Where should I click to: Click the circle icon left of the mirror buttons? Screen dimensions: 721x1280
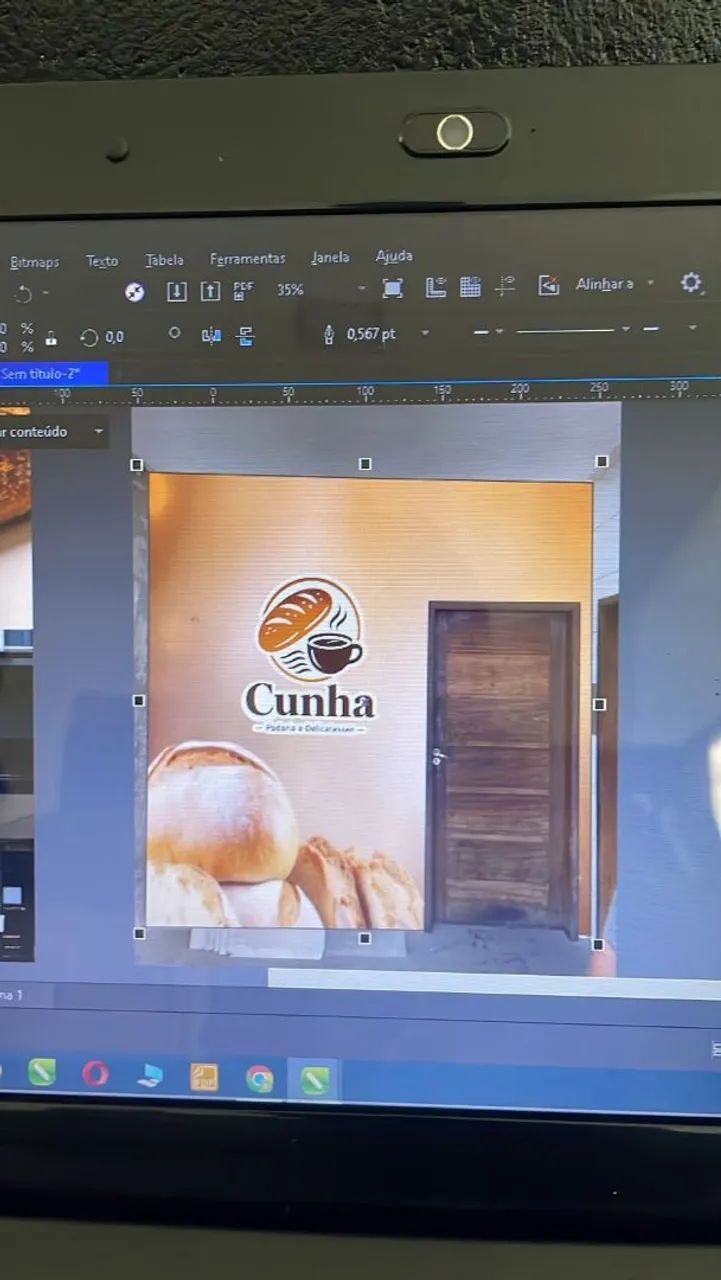tap(174, 333)
